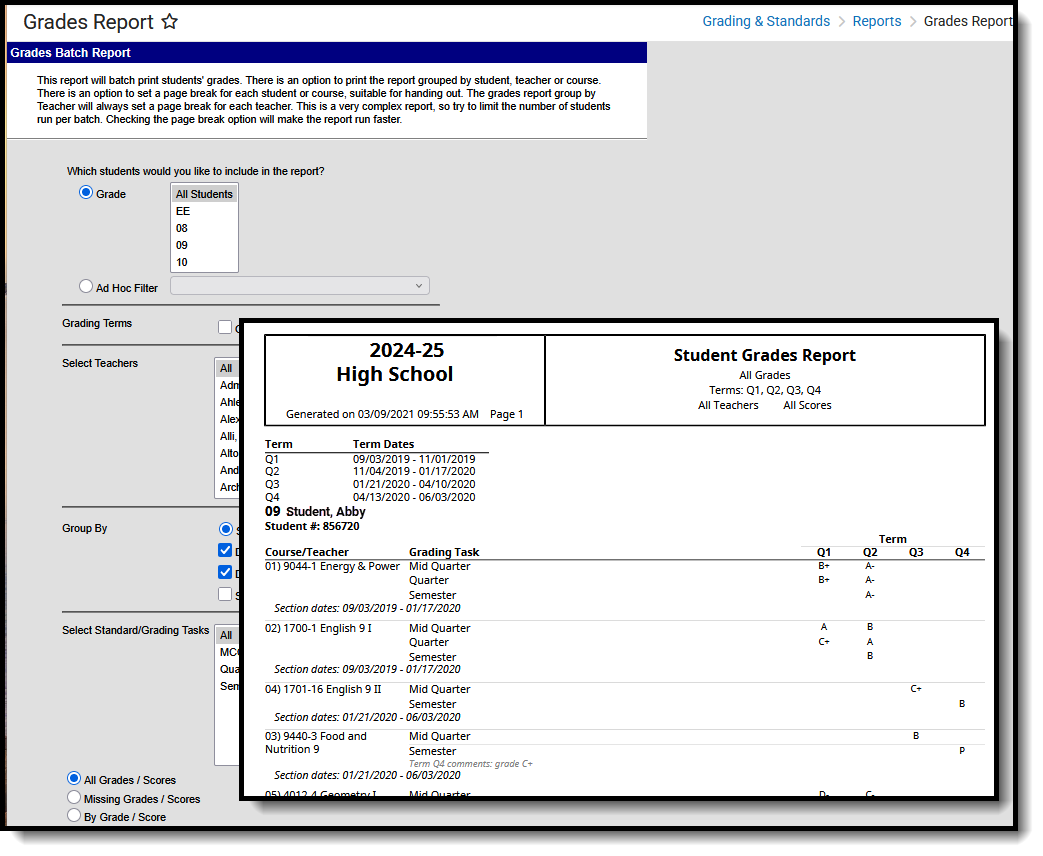
Task: Click the 2024-25 High School heading
Action: tap(395, 362)
